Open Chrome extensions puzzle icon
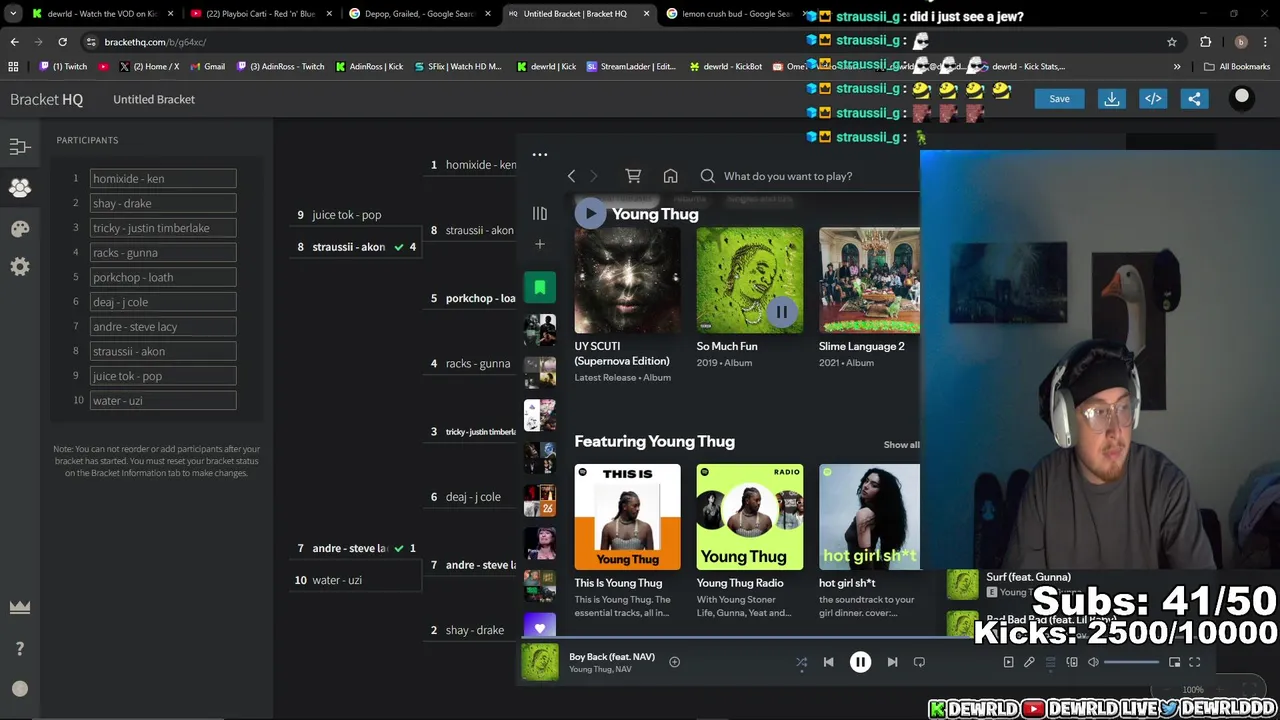The width and height of the screenshot is (1280, 720). [1205, 42]
